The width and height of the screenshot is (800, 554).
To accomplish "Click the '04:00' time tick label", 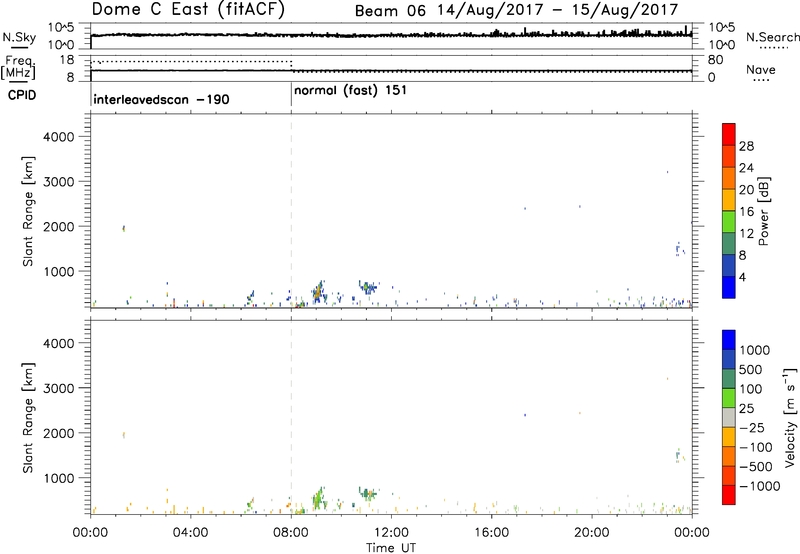I will (190, 533).
